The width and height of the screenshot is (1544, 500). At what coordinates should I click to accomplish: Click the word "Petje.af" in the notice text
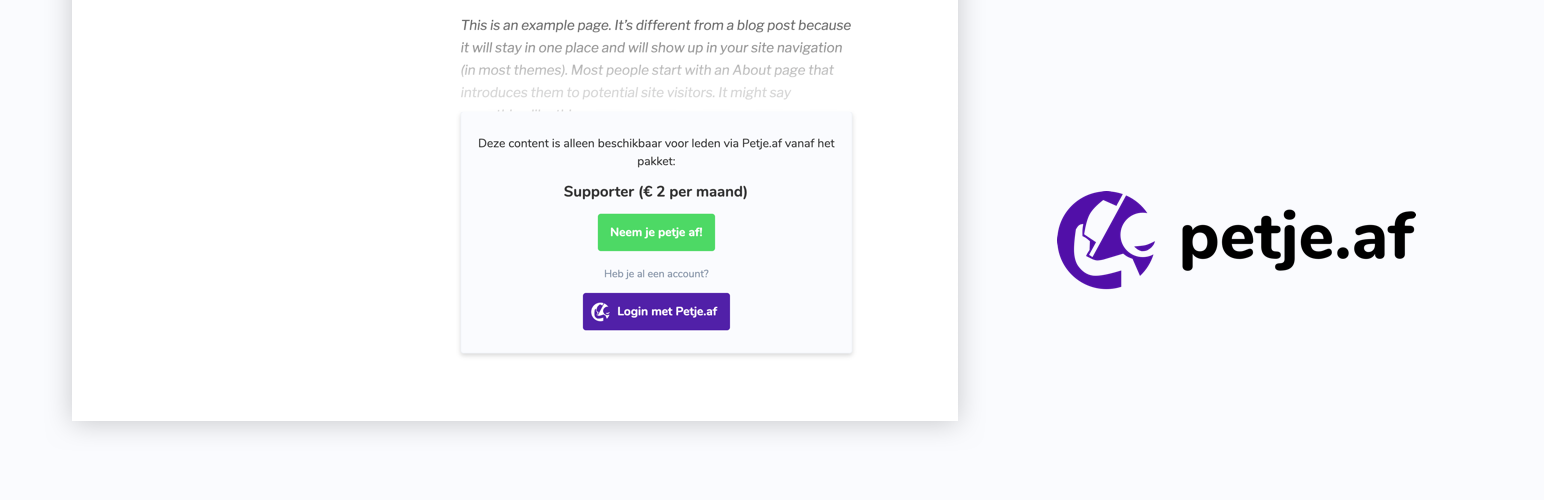762,143
